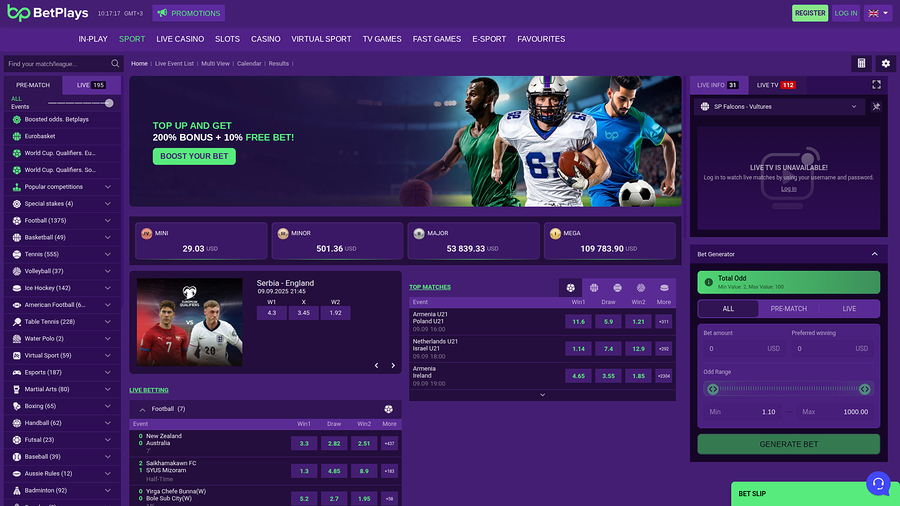The image size is (900, 506).
Task: Go to IN-PLAY section
Action: pos(93,39)
